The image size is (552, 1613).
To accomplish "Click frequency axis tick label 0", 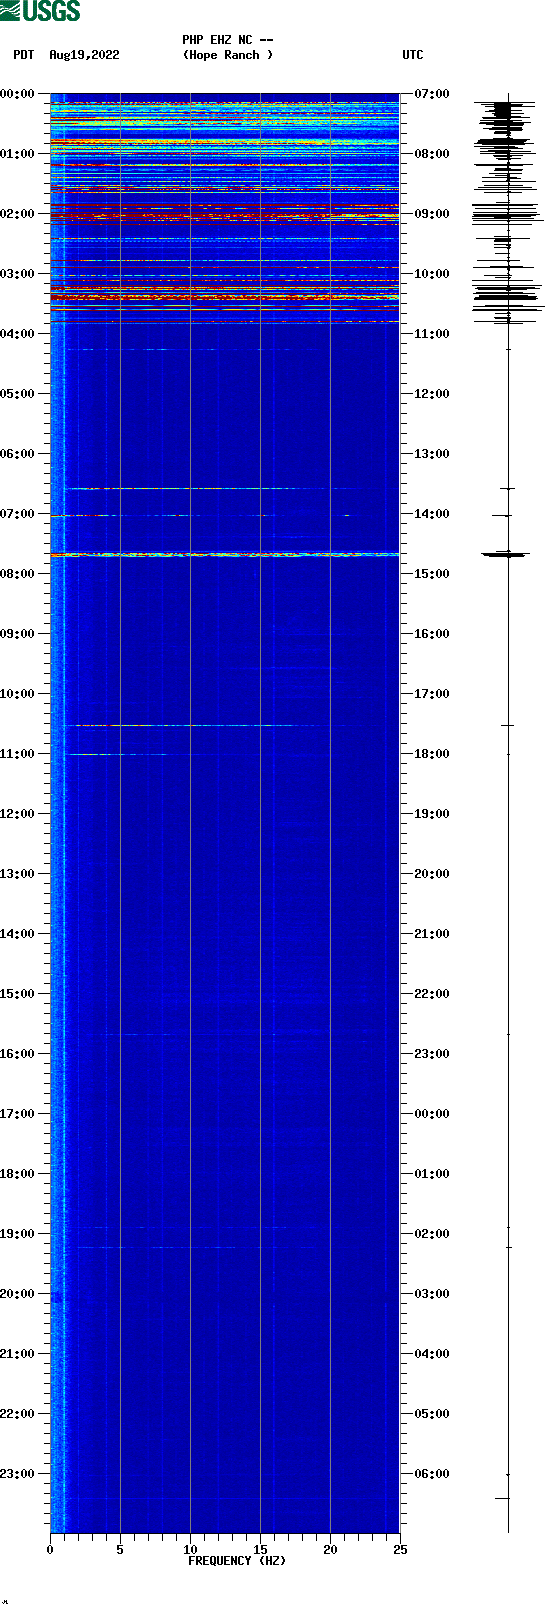I will click(x=50, y=1550).
